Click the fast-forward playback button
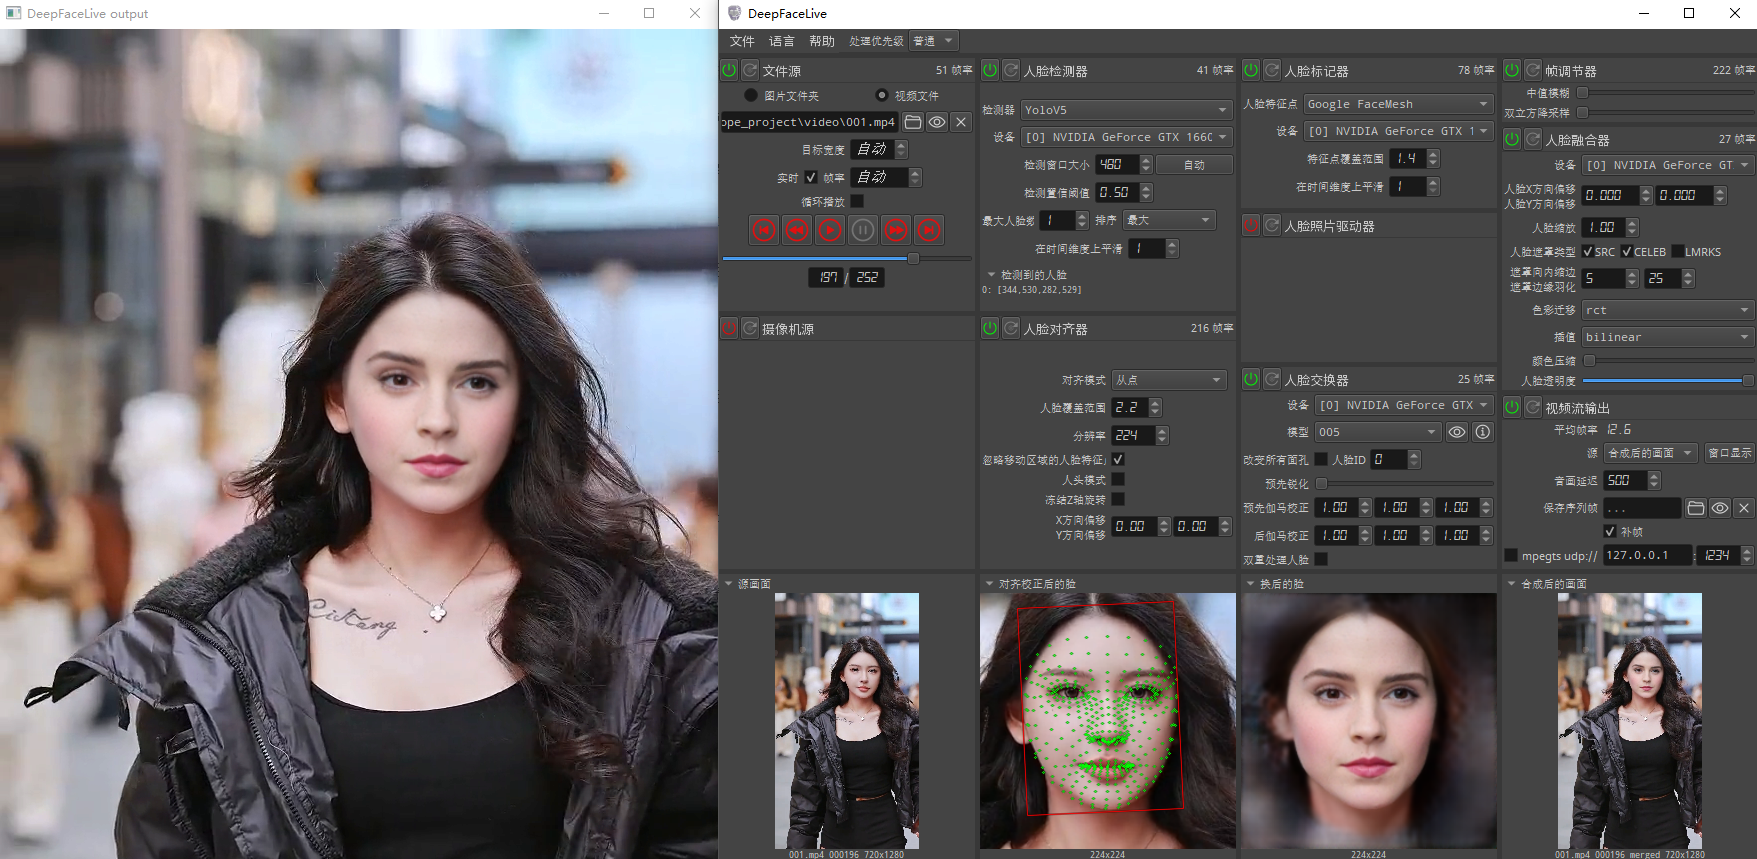1757x859 pixels. click(x=896, y=230)
